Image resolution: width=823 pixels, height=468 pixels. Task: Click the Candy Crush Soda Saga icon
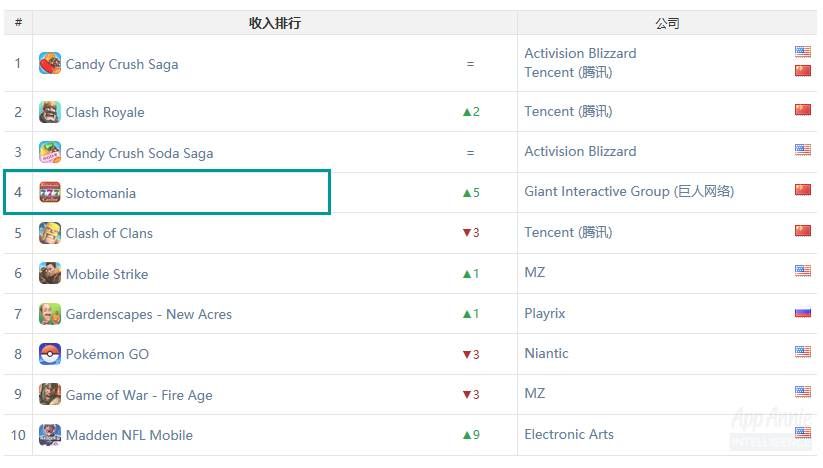coord(50,153)
